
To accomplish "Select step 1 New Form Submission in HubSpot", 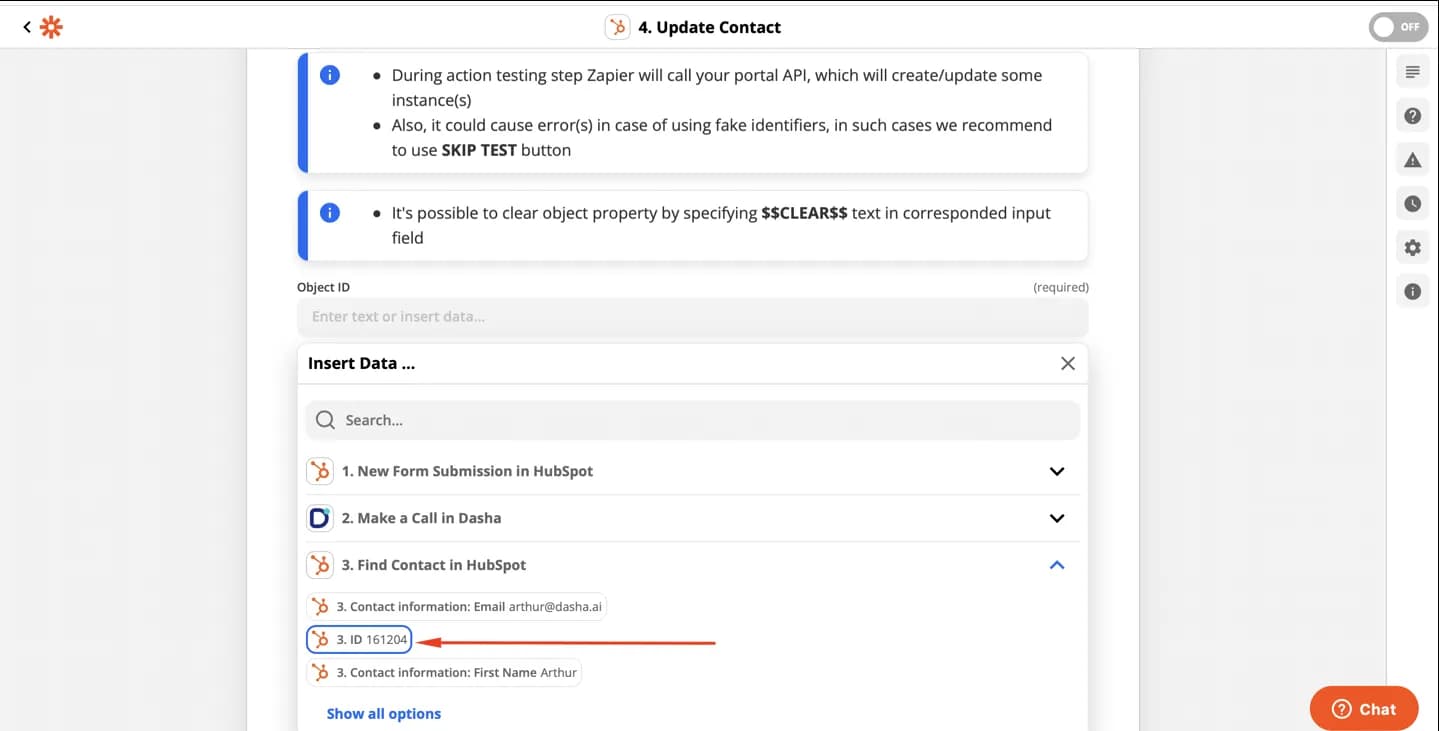I will point(692,471).
